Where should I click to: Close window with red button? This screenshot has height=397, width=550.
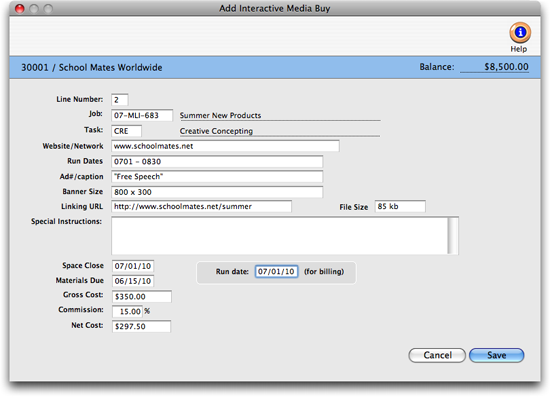(x=20, y=8)
